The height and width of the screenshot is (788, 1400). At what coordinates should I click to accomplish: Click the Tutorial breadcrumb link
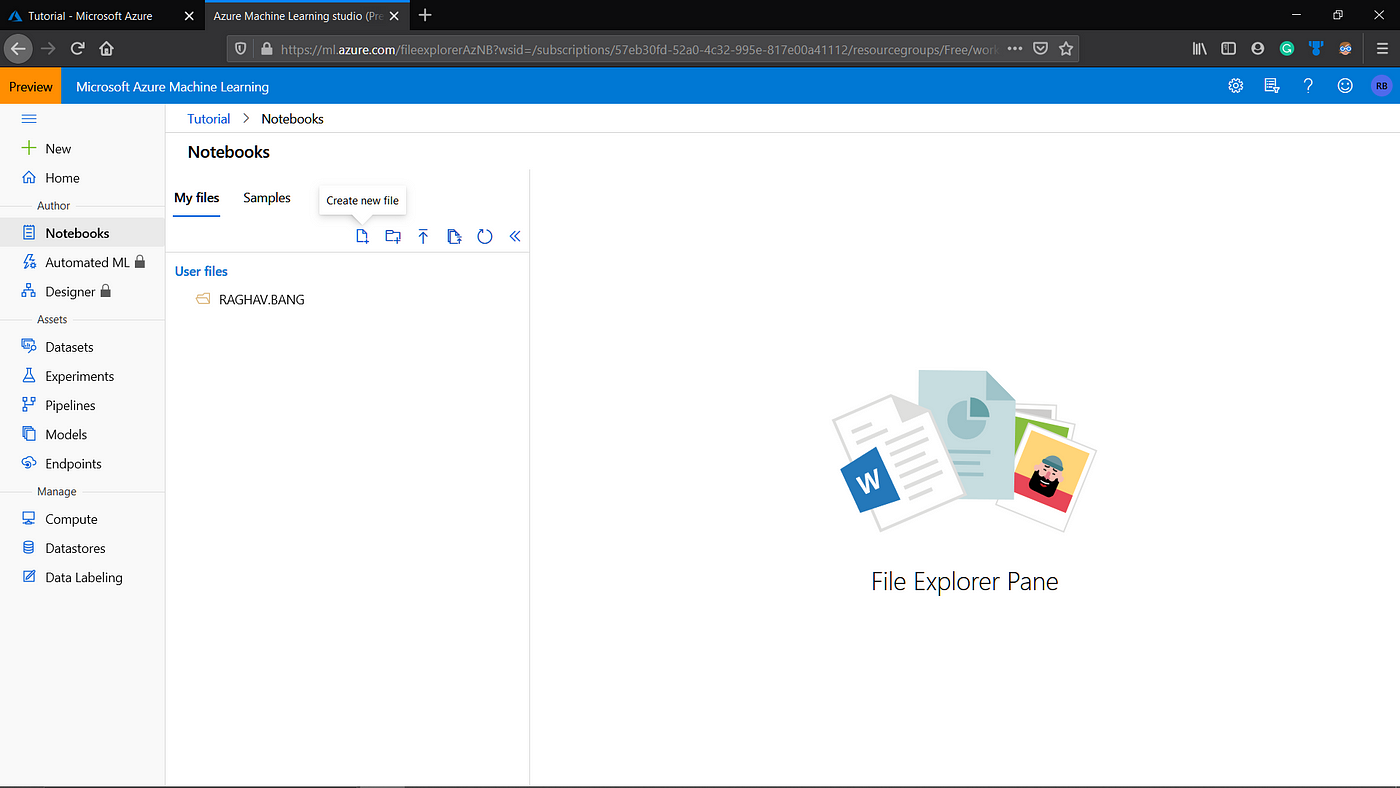tap(209, 118)
